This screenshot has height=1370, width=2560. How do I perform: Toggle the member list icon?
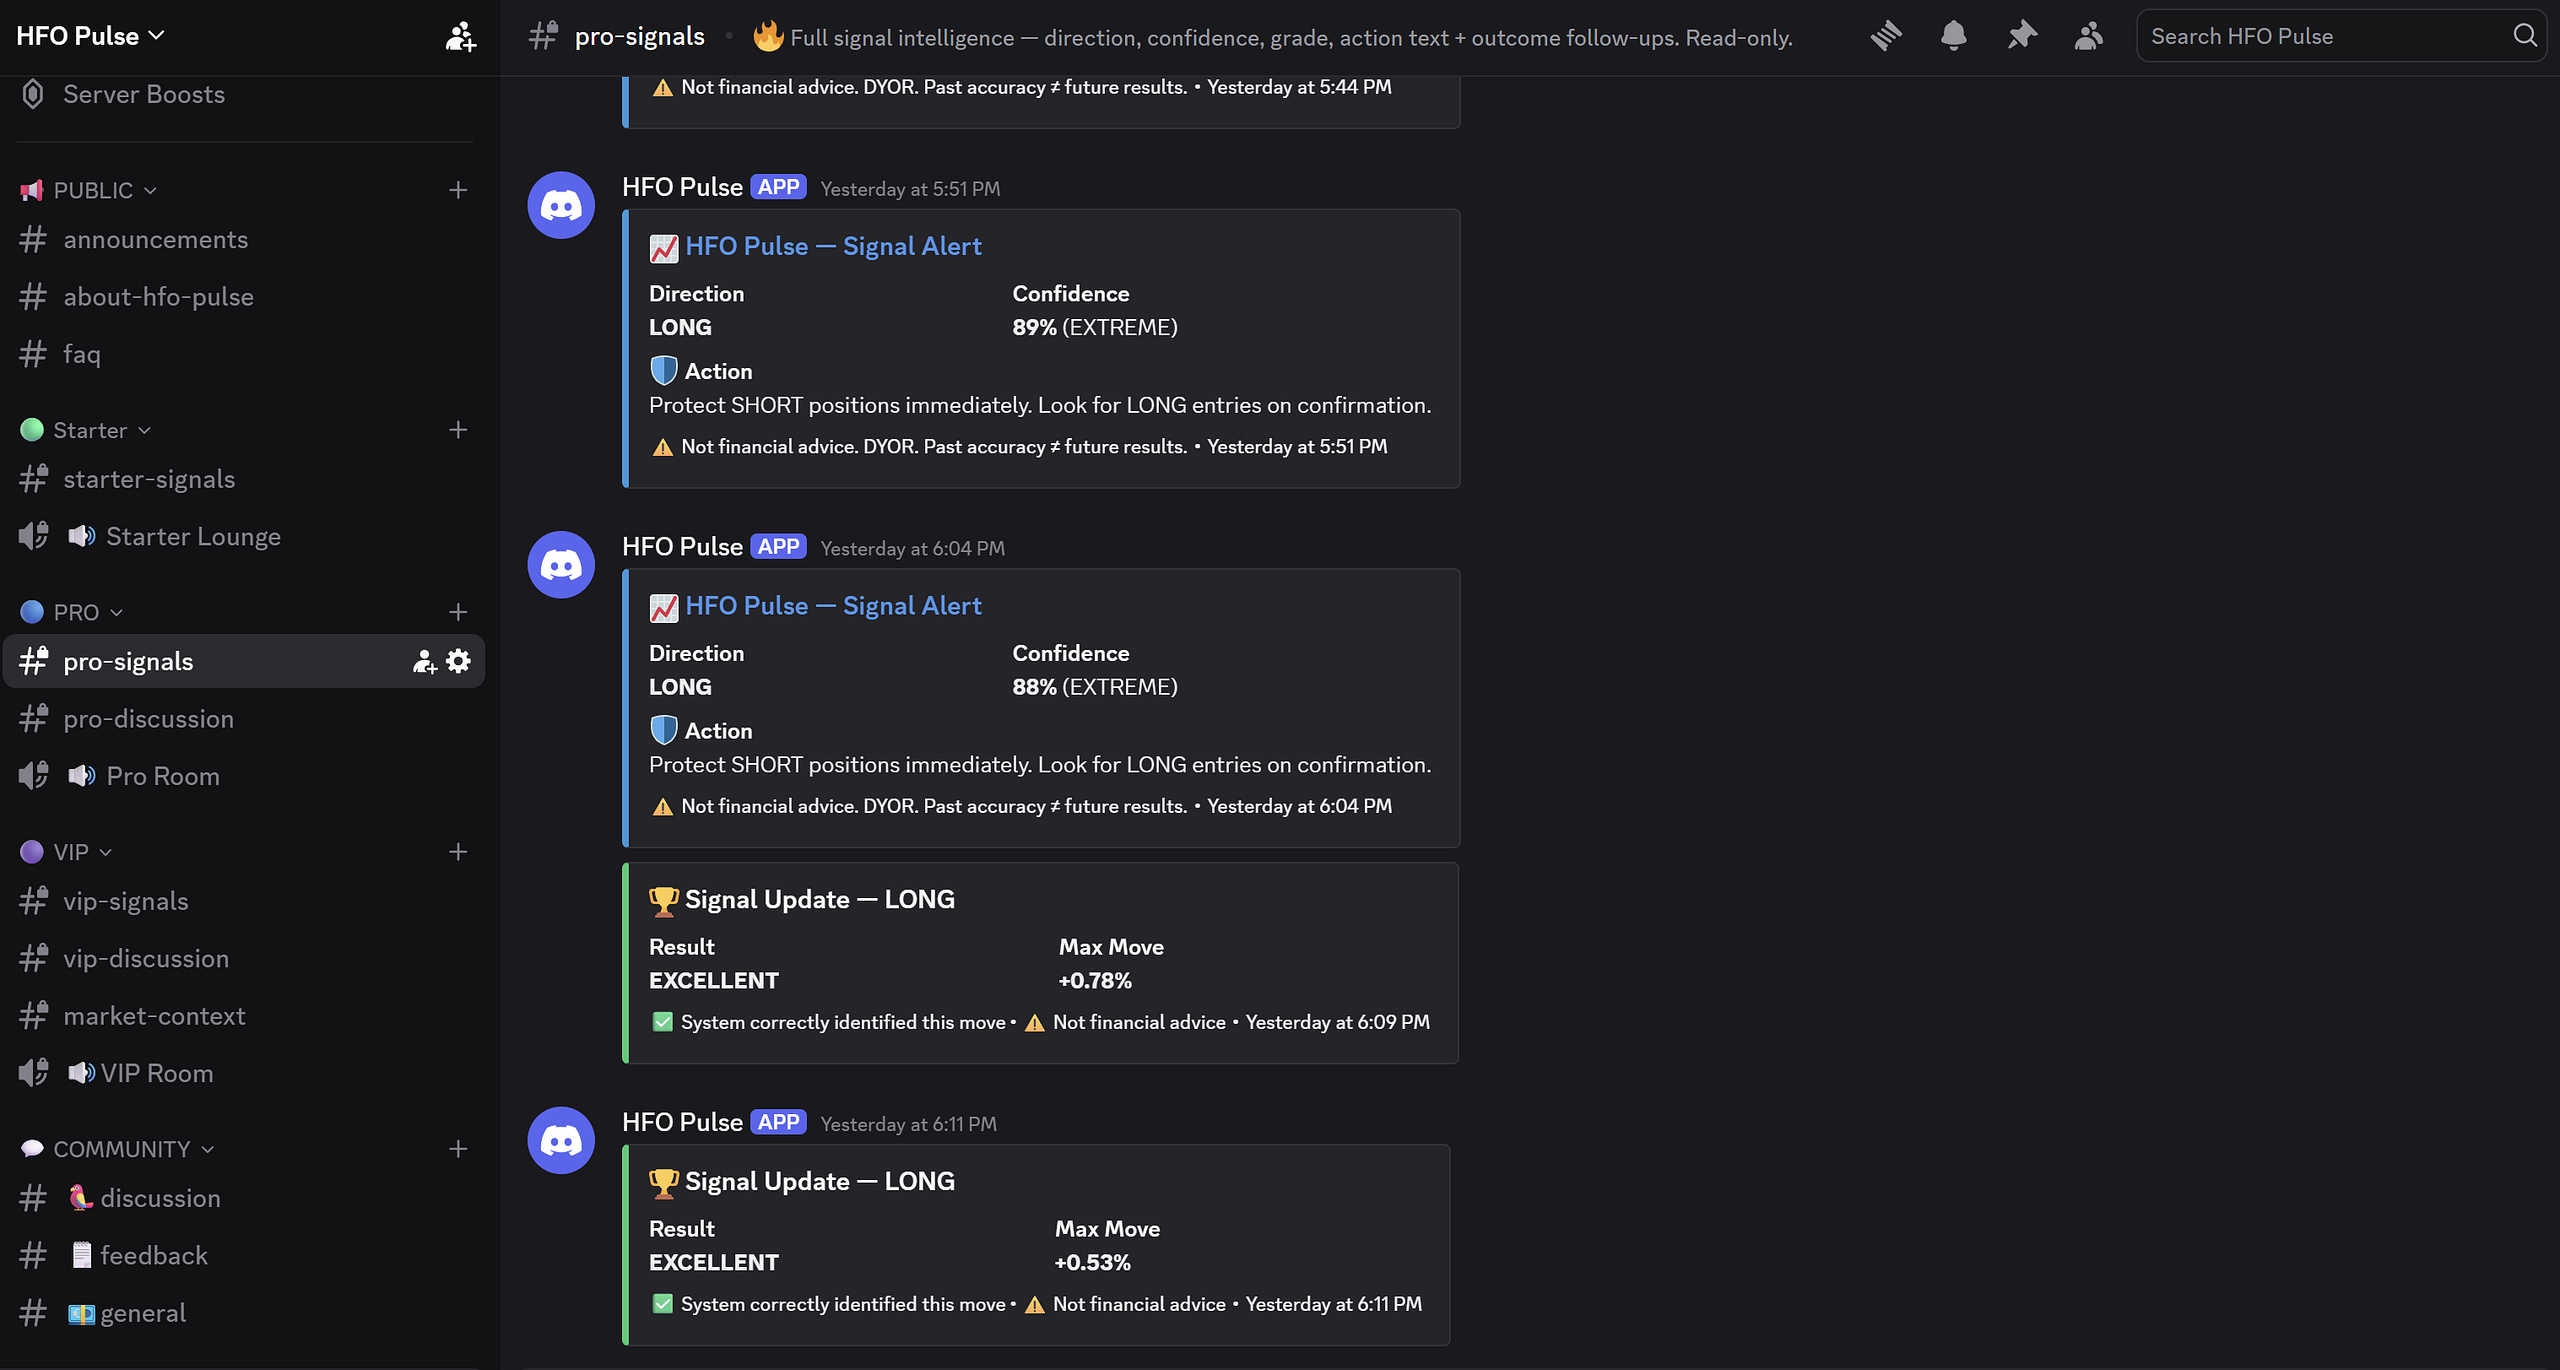click(2088, 36)
